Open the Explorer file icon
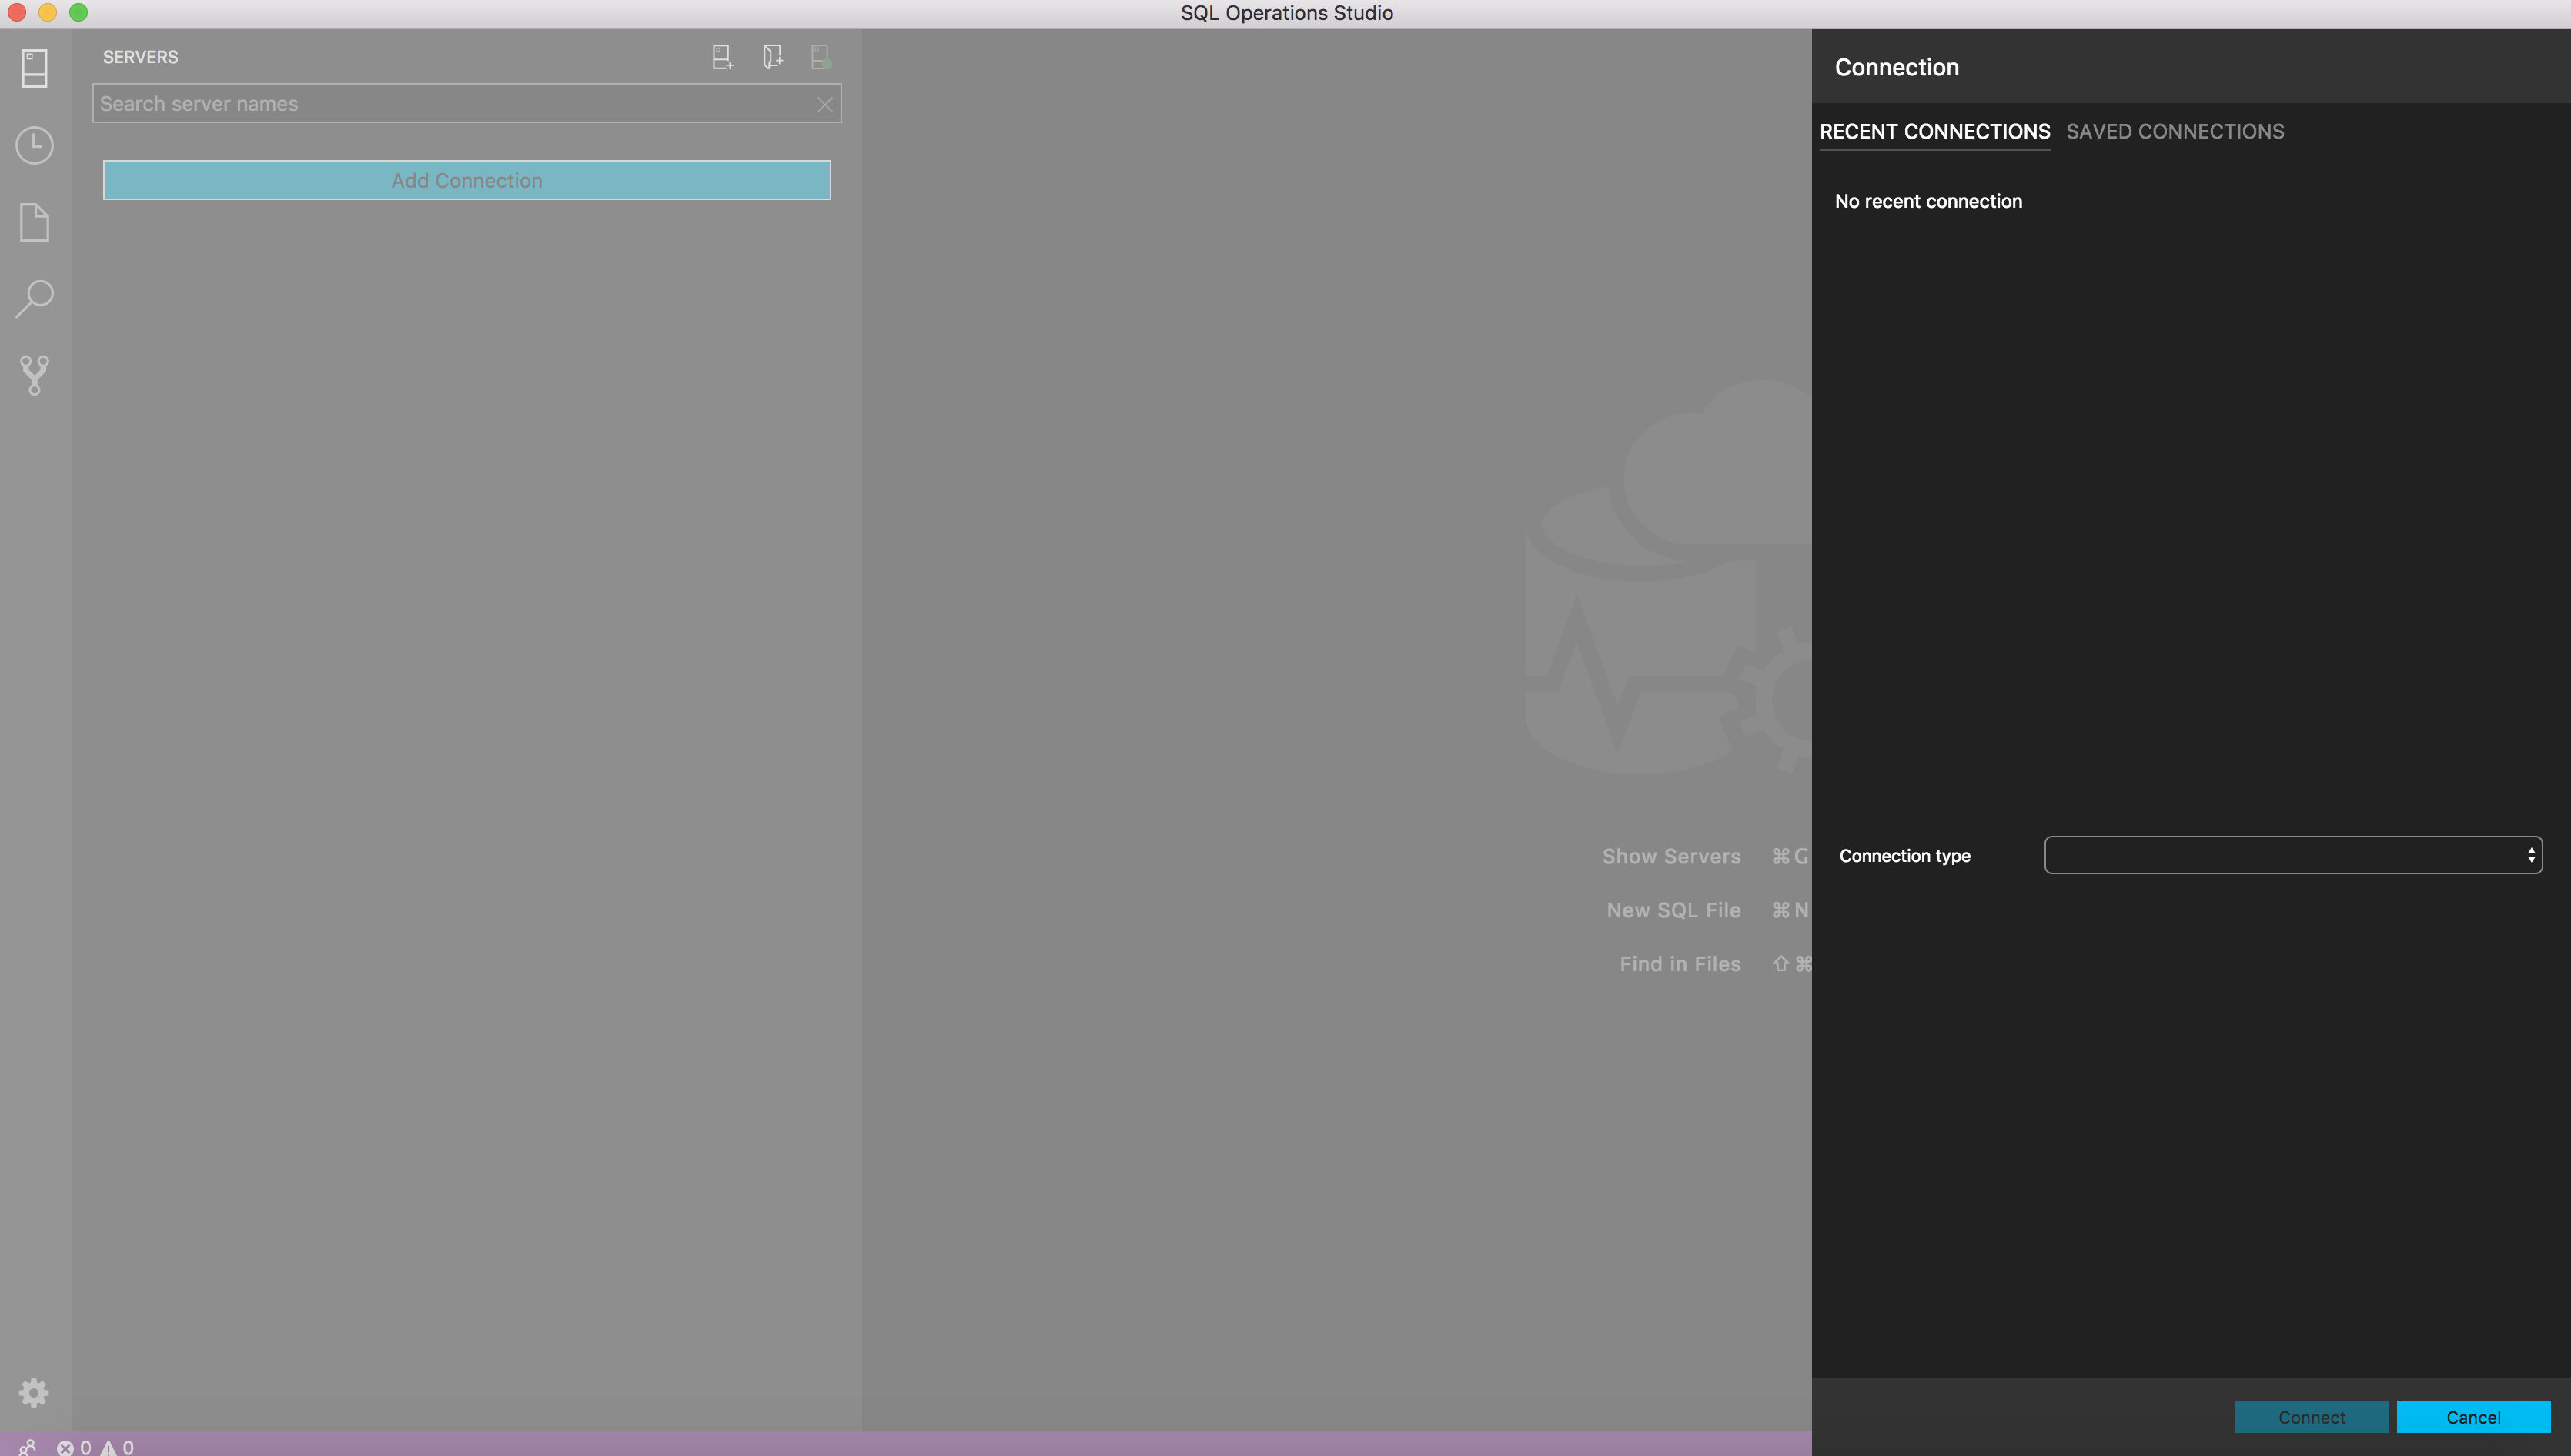This screenshot has height=1456, width=2571. (x=34, y=222)
